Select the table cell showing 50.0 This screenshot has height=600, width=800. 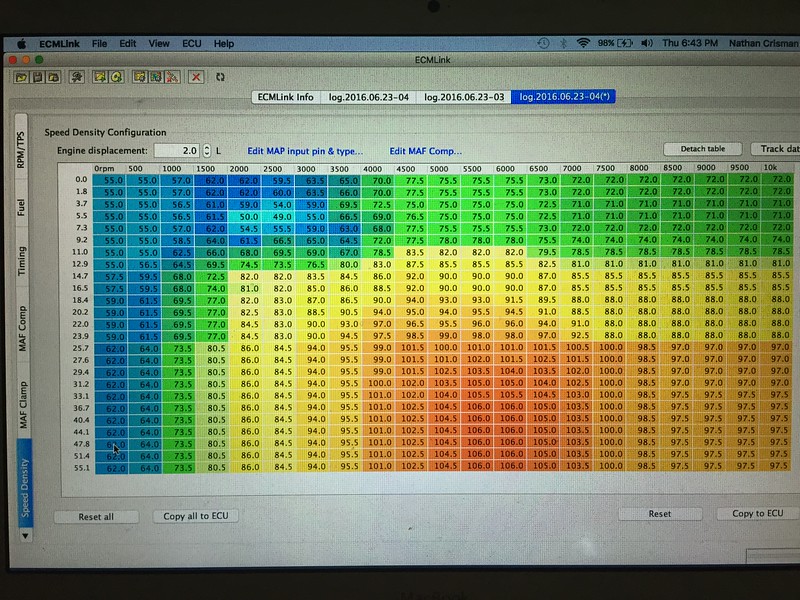point(245,216)
